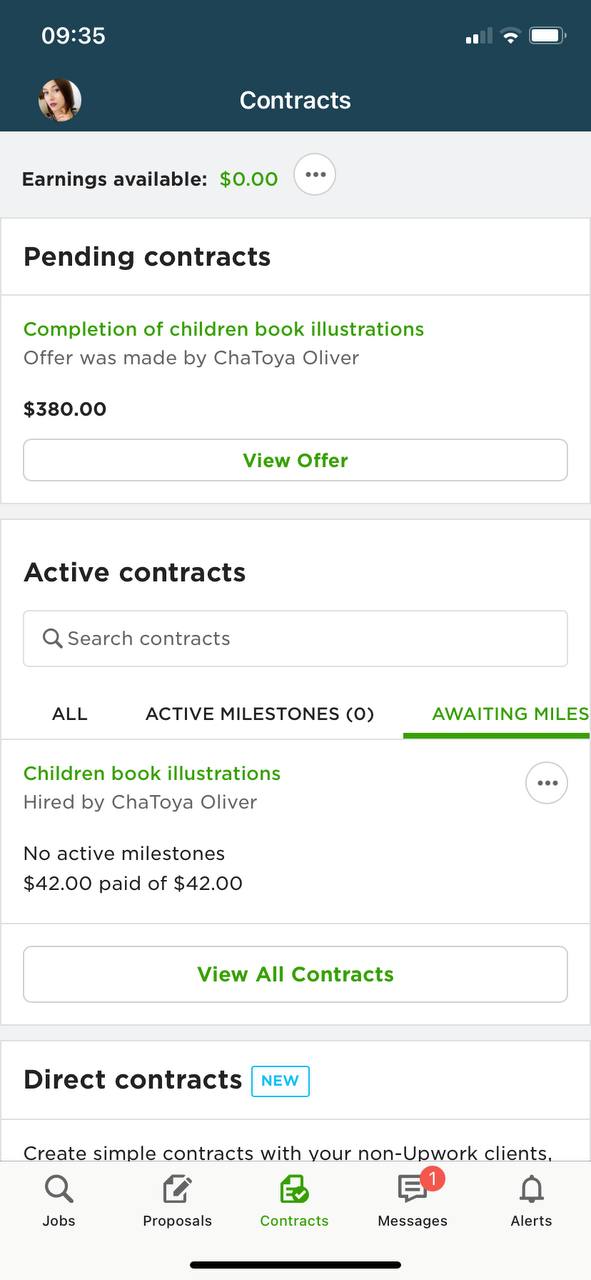Open Messages with the unread badge

pyautogui.click(x=413, y=1187)
